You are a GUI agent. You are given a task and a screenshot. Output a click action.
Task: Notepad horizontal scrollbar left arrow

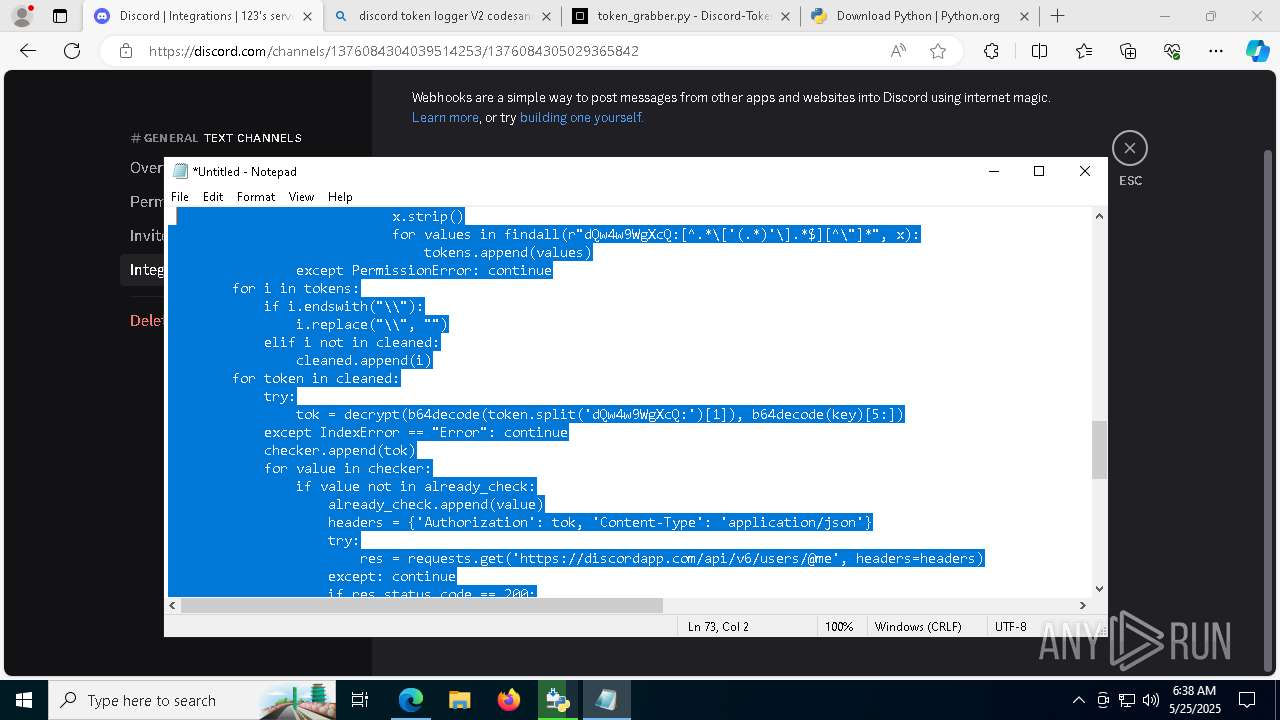pos(172,605)
